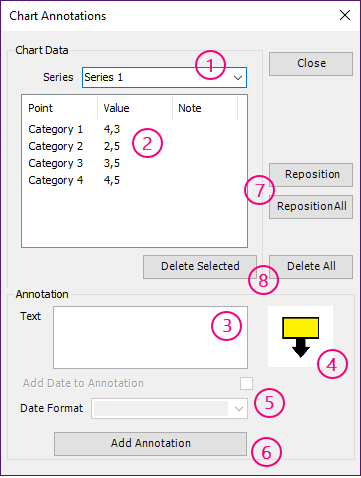This screenshot has width=361, height=478.
Task: Click the Series 1 combo box field
Action: click(164, 78)
